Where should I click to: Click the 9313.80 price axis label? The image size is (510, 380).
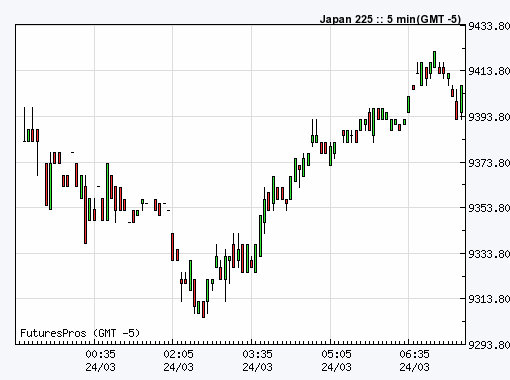(489, 299)
